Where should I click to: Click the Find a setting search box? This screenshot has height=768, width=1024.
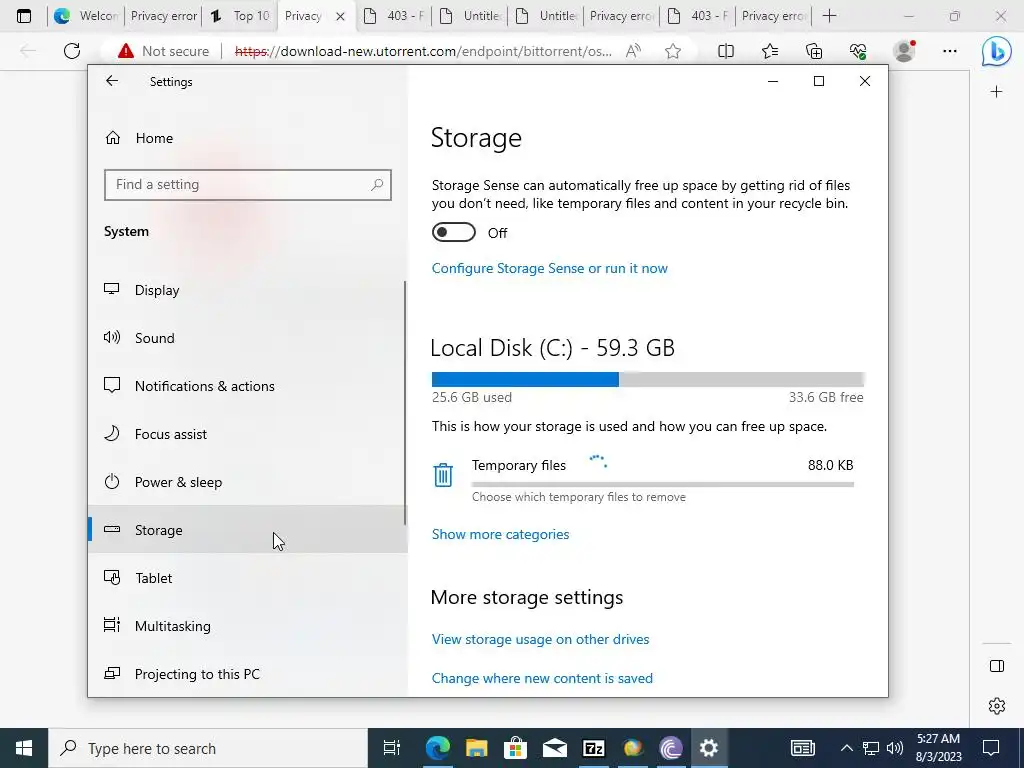coord(248,185)
